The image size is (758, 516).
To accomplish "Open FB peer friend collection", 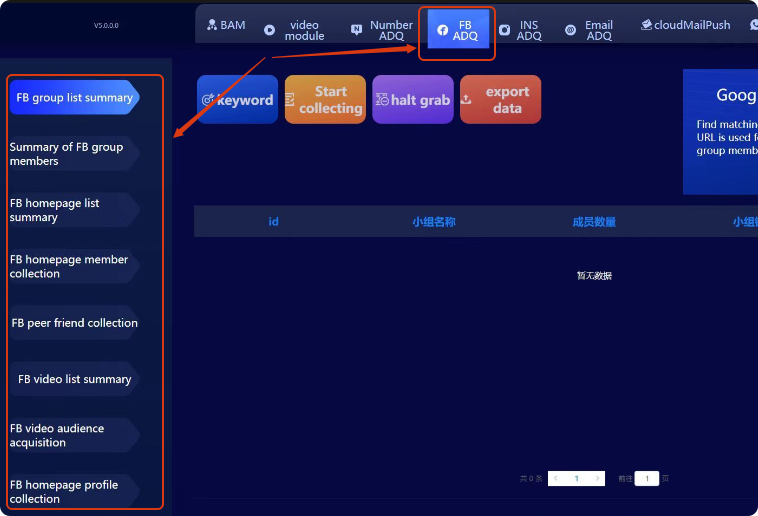I will [x=74, y=323].
